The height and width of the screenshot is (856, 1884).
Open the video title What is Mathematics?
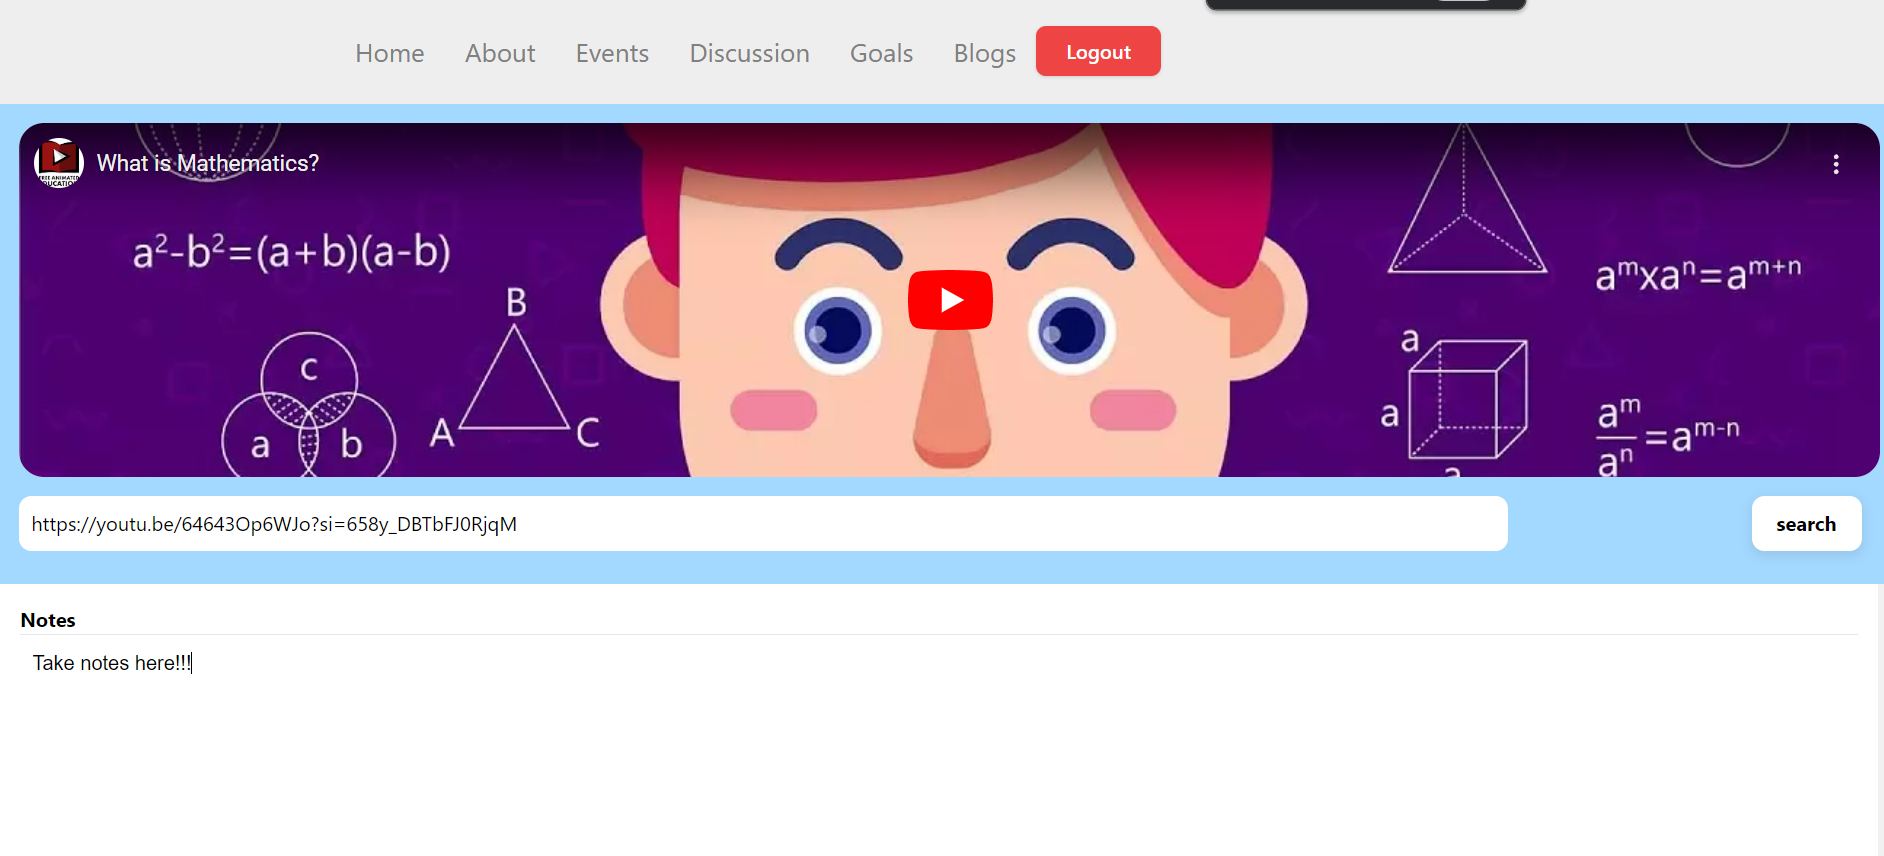coord(208,163)
